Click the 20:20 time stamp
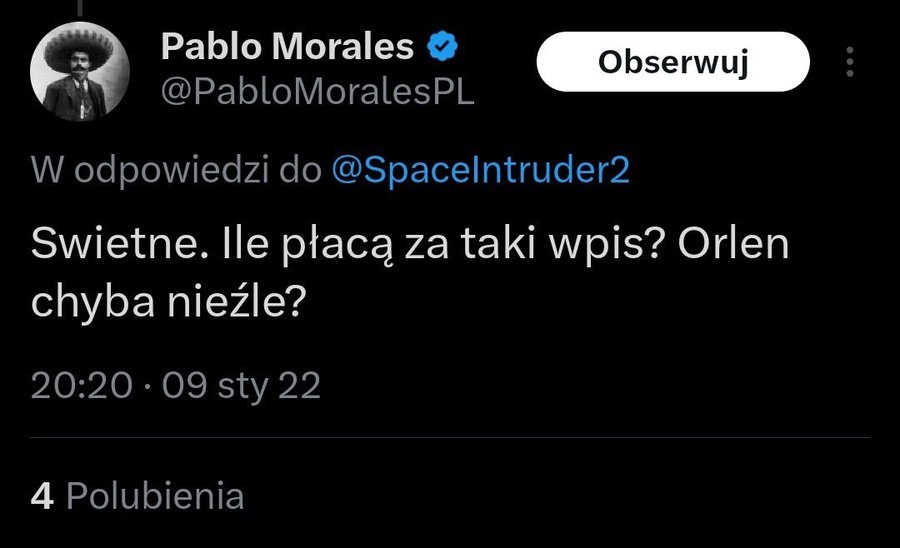Image resolution: width=900 pixels, height=548 pixels. 81,385
